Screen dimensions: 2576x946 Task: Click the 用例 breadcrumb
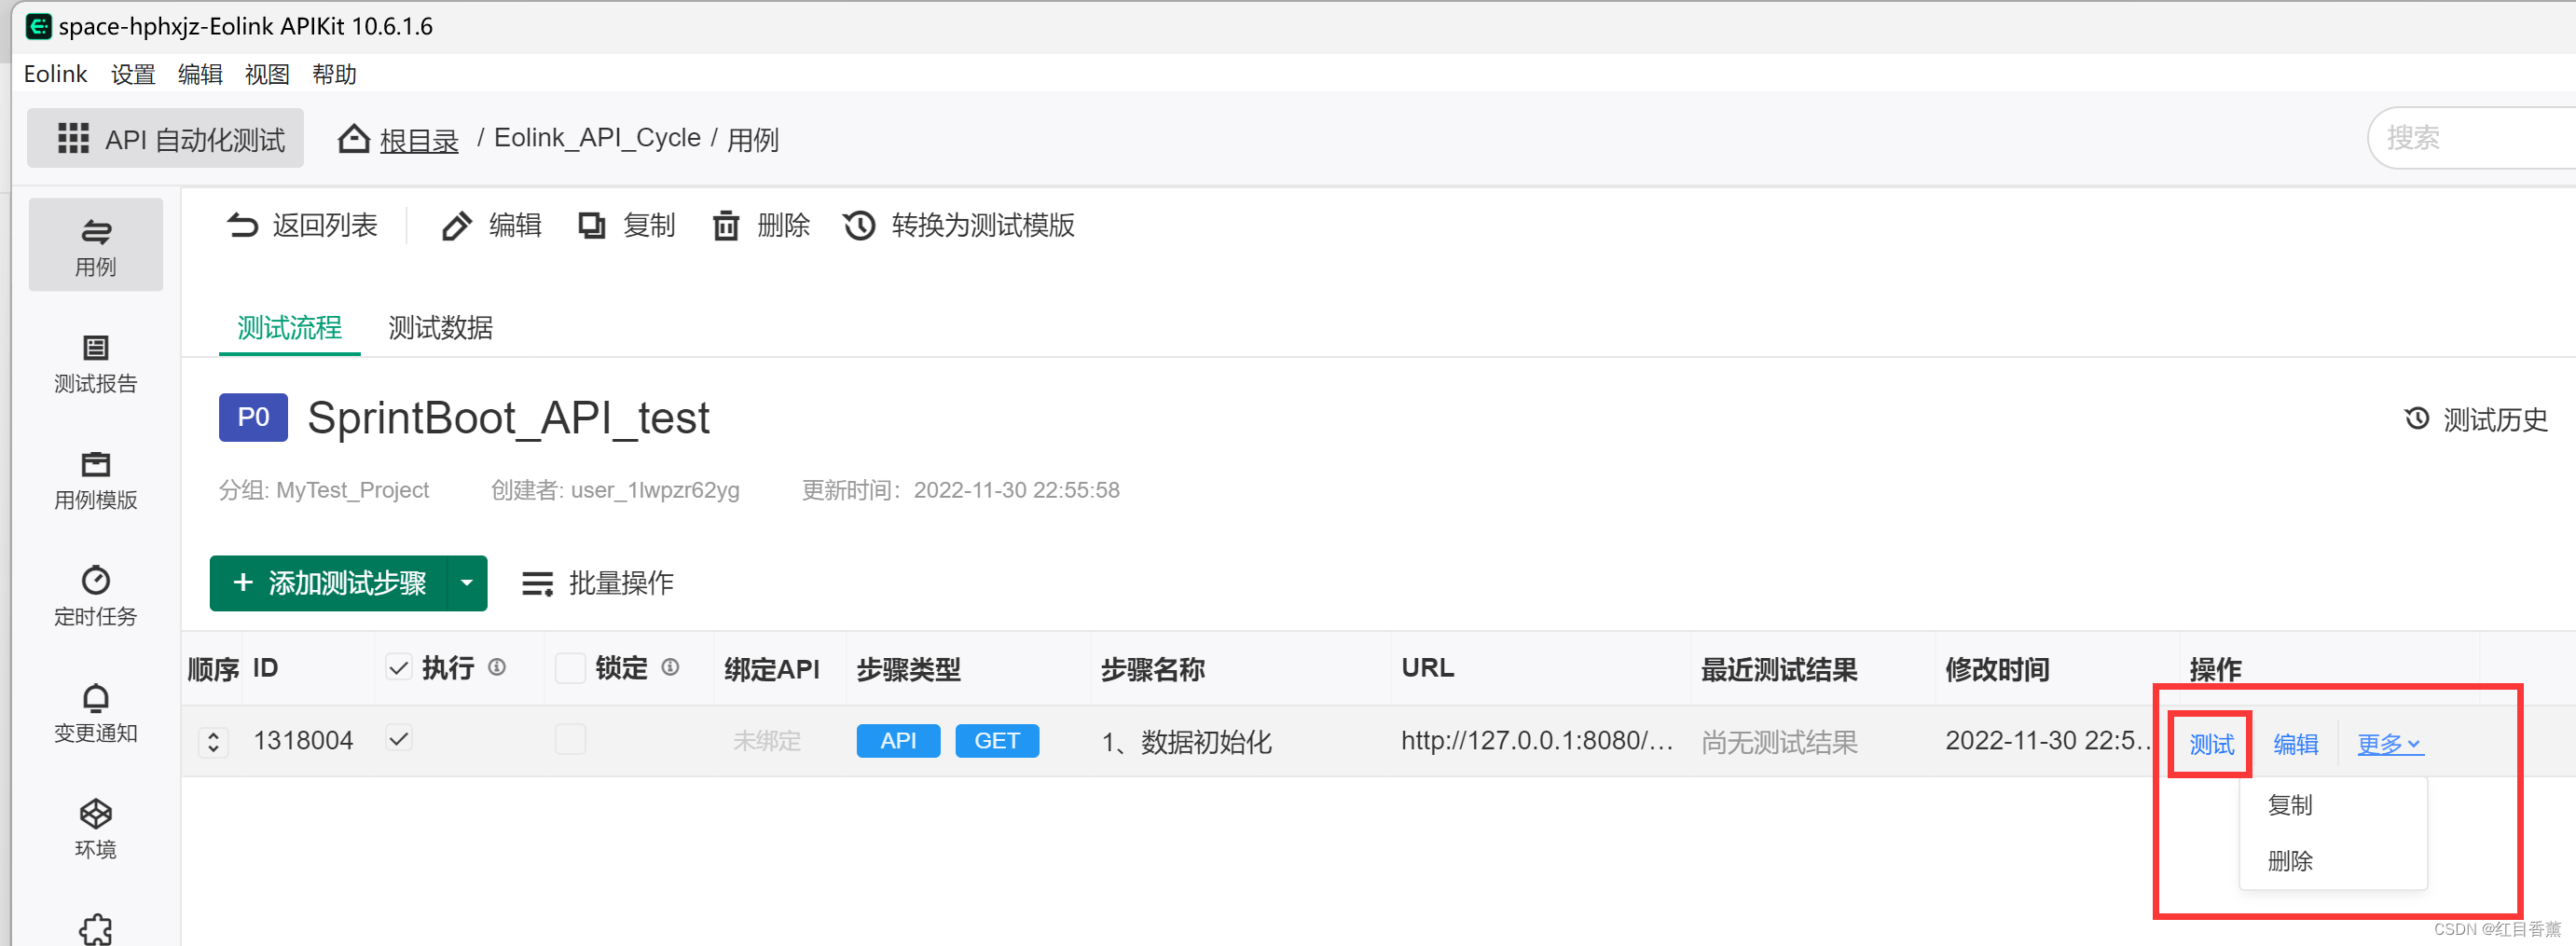click(x=753, y=140)
